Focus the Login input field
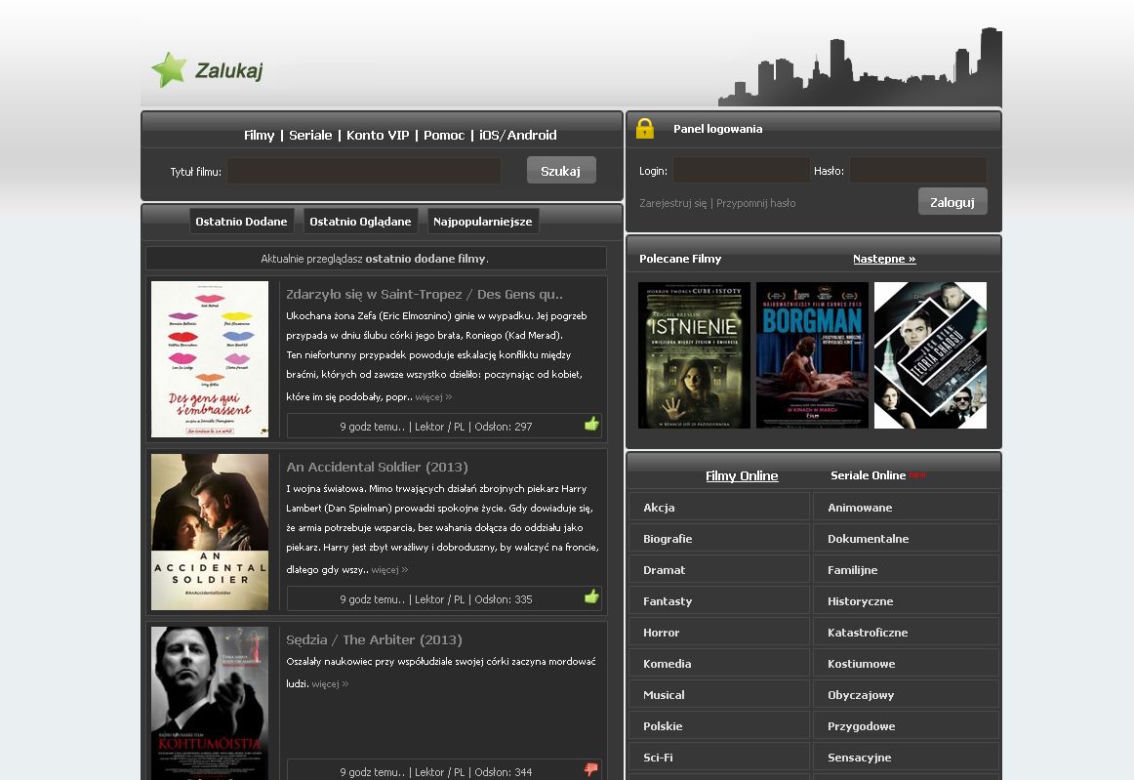The height and width of the screenshot is (780, 1134). coord(741,171)
